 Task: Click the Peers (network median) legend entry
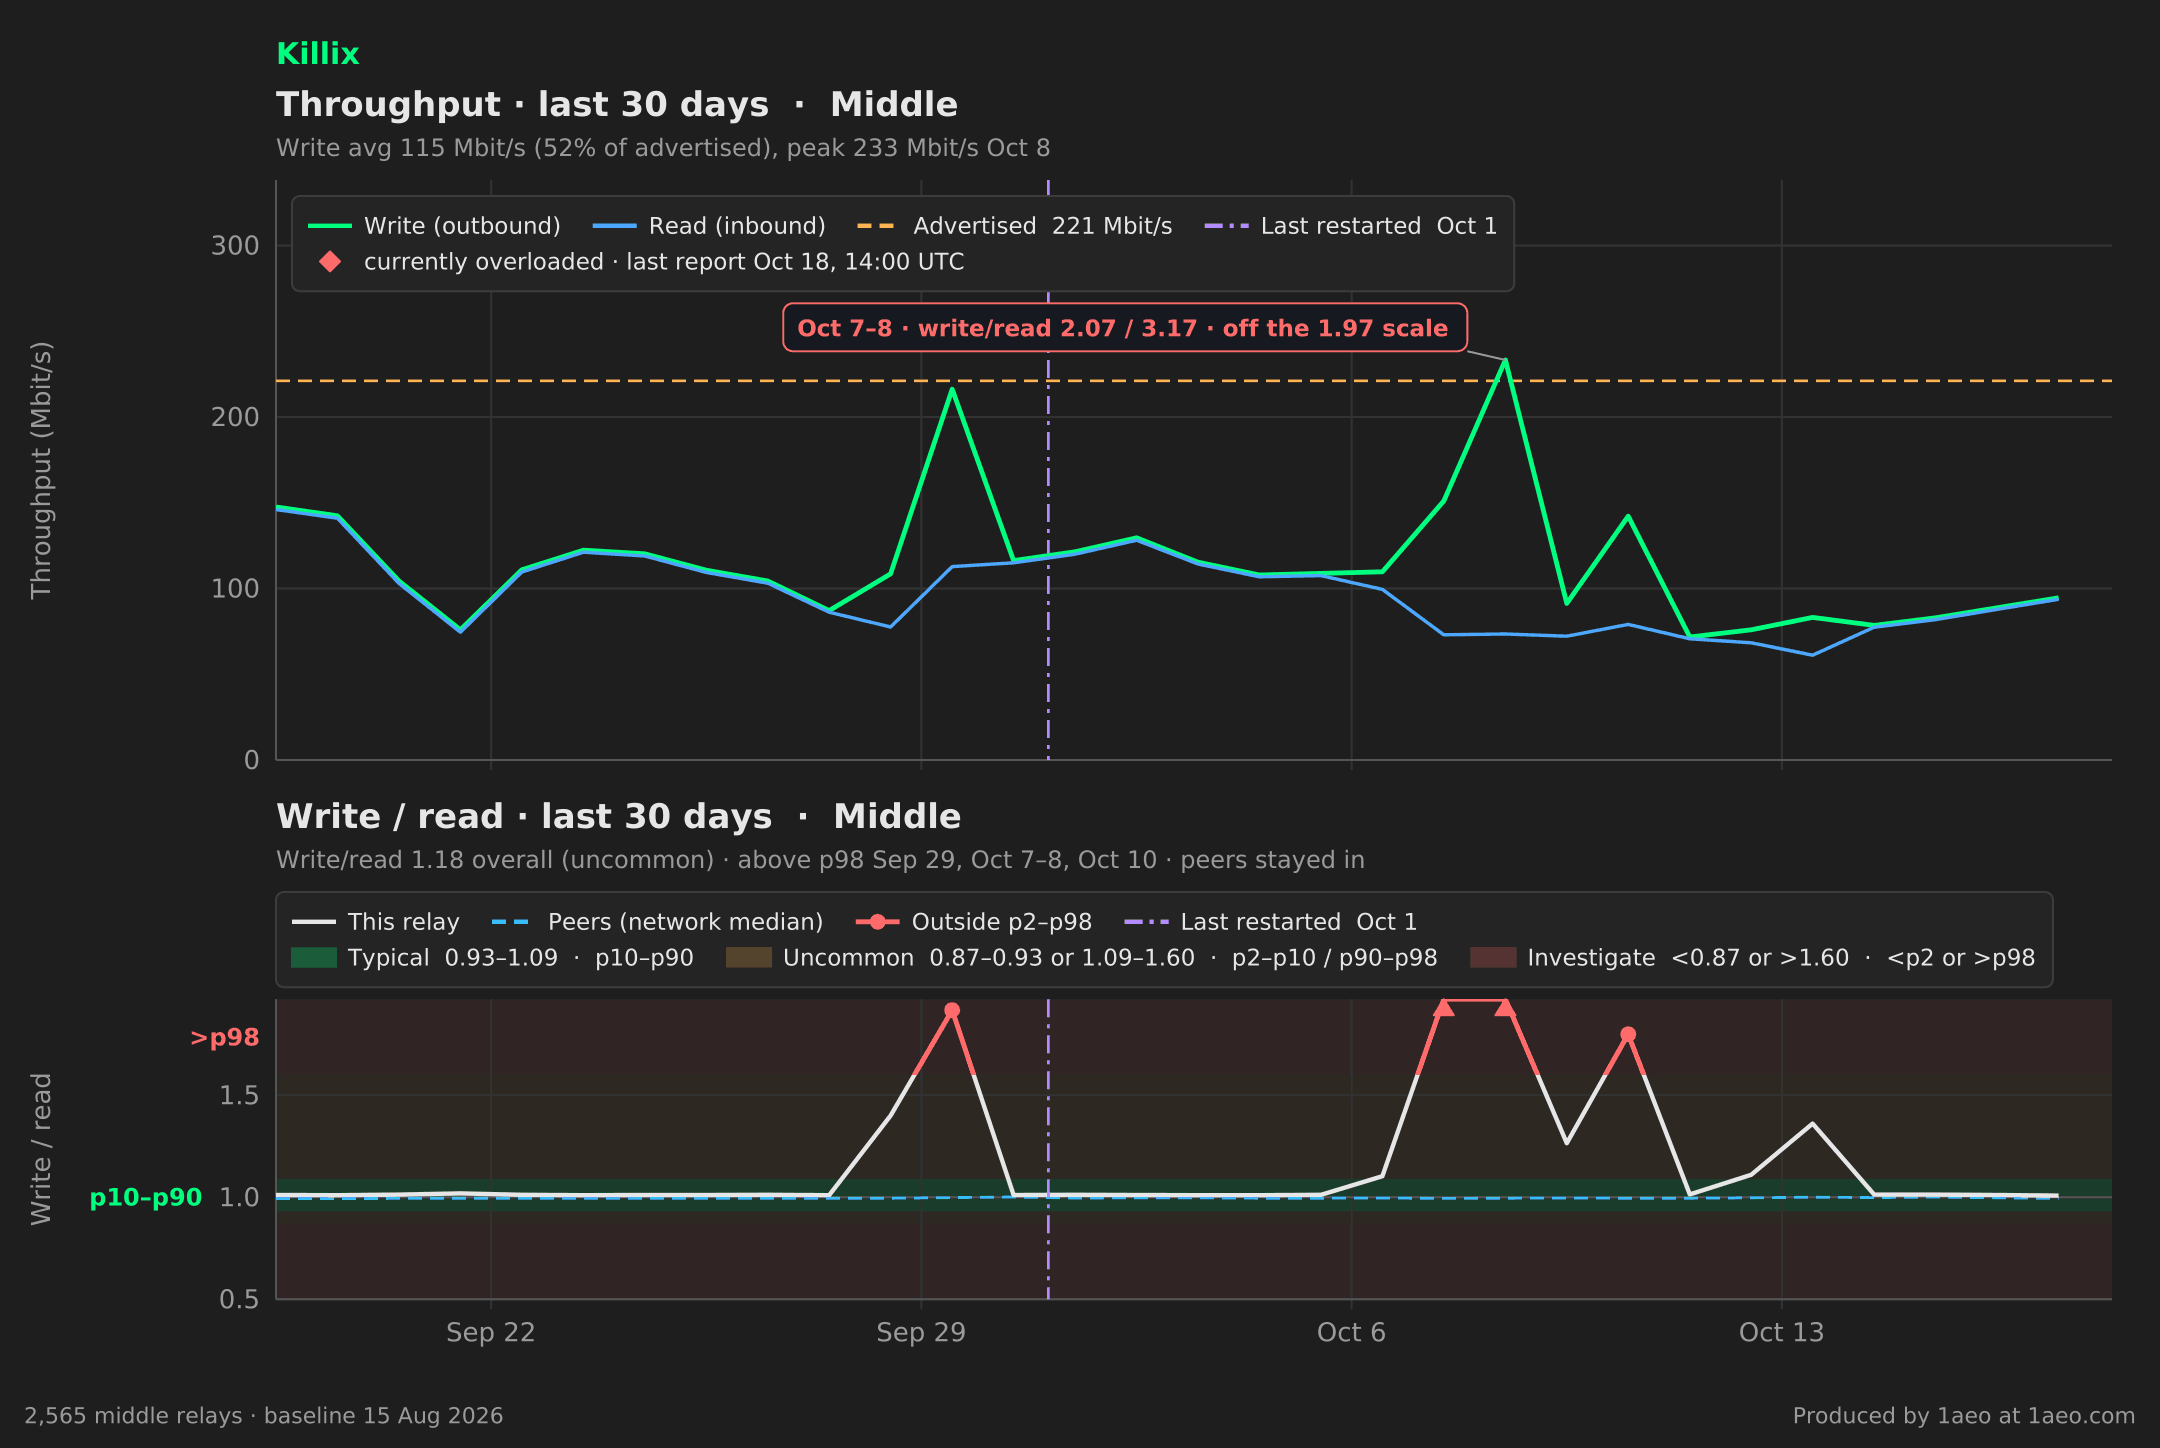pos(657,922)
